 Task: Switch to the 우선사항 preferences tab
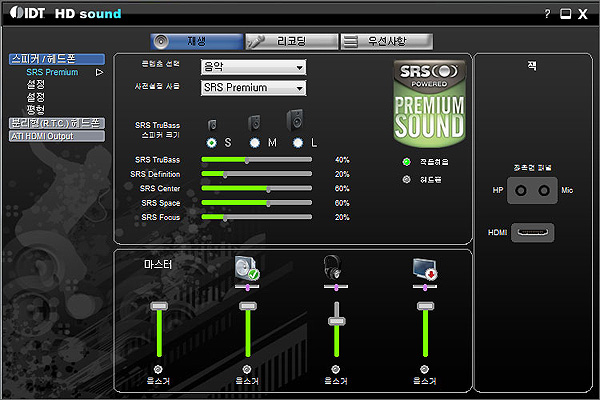(x=386, y=41)
